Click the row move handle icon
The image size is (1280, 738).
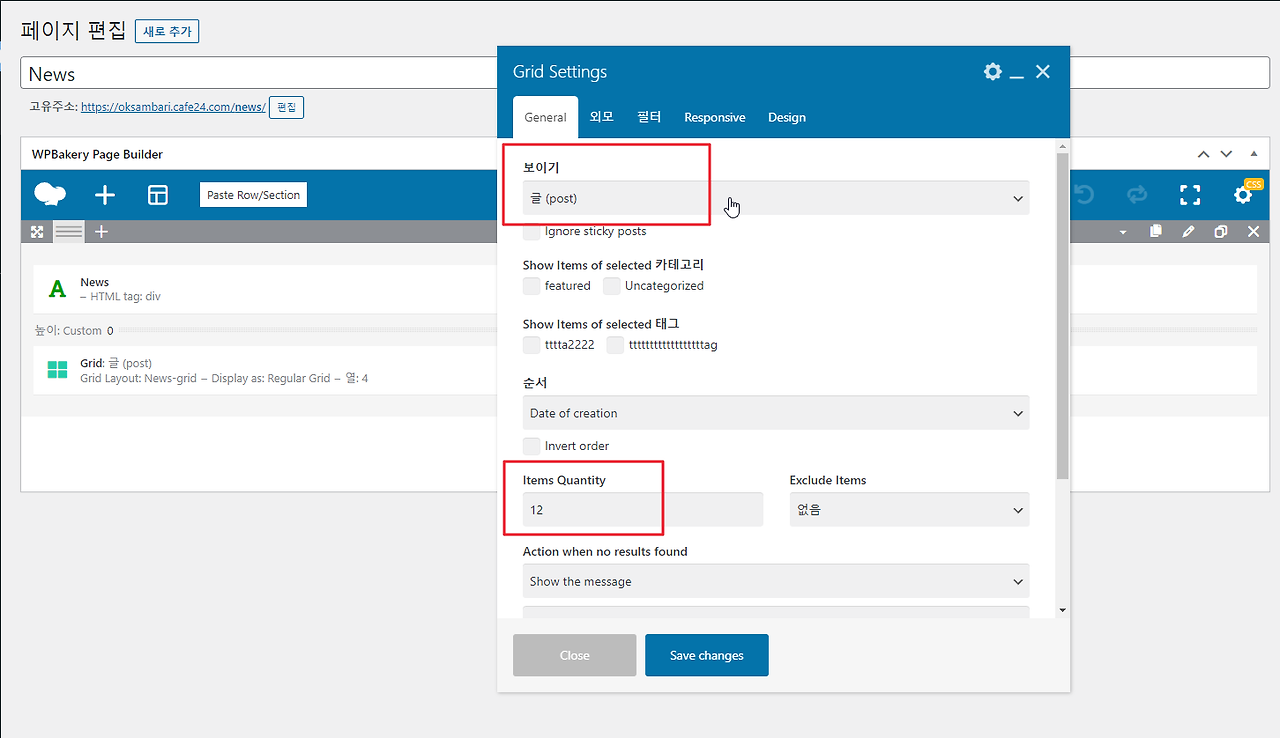(x=37, y=232)
